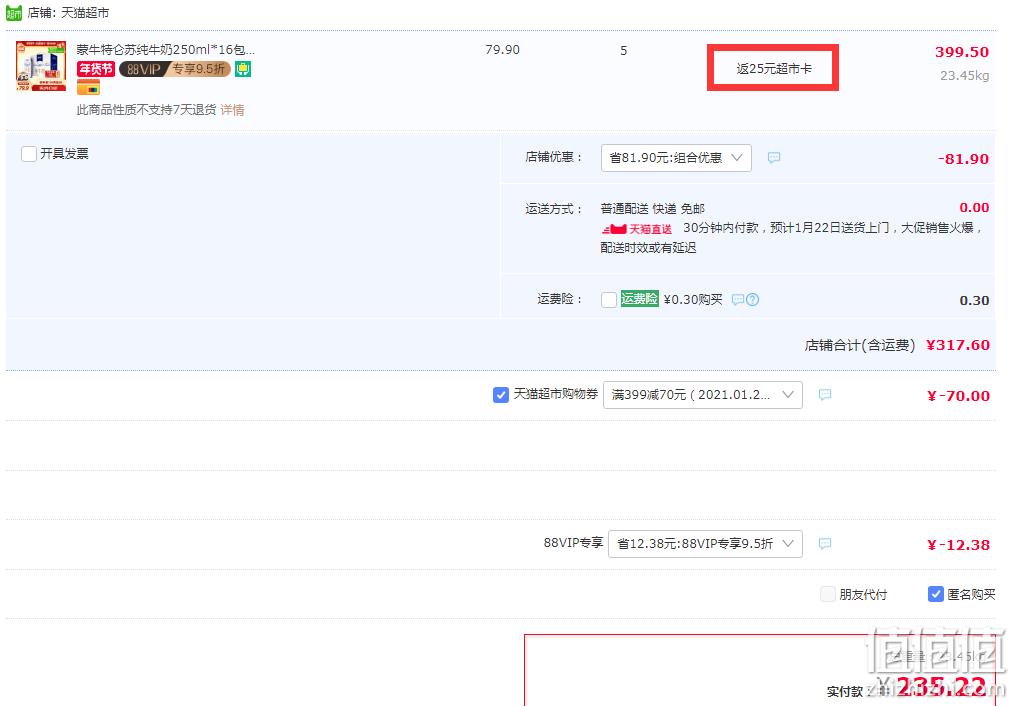Enable the 运费险 shipping insurance checkbox
Image resolution: width=1015 pixels, height=706 pixels.
pos(609,300)
